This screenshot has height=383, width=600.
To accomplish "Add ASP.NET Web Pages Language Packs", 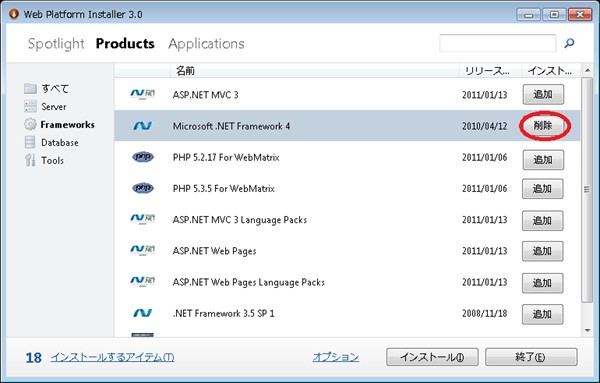I will pos(543,283).
